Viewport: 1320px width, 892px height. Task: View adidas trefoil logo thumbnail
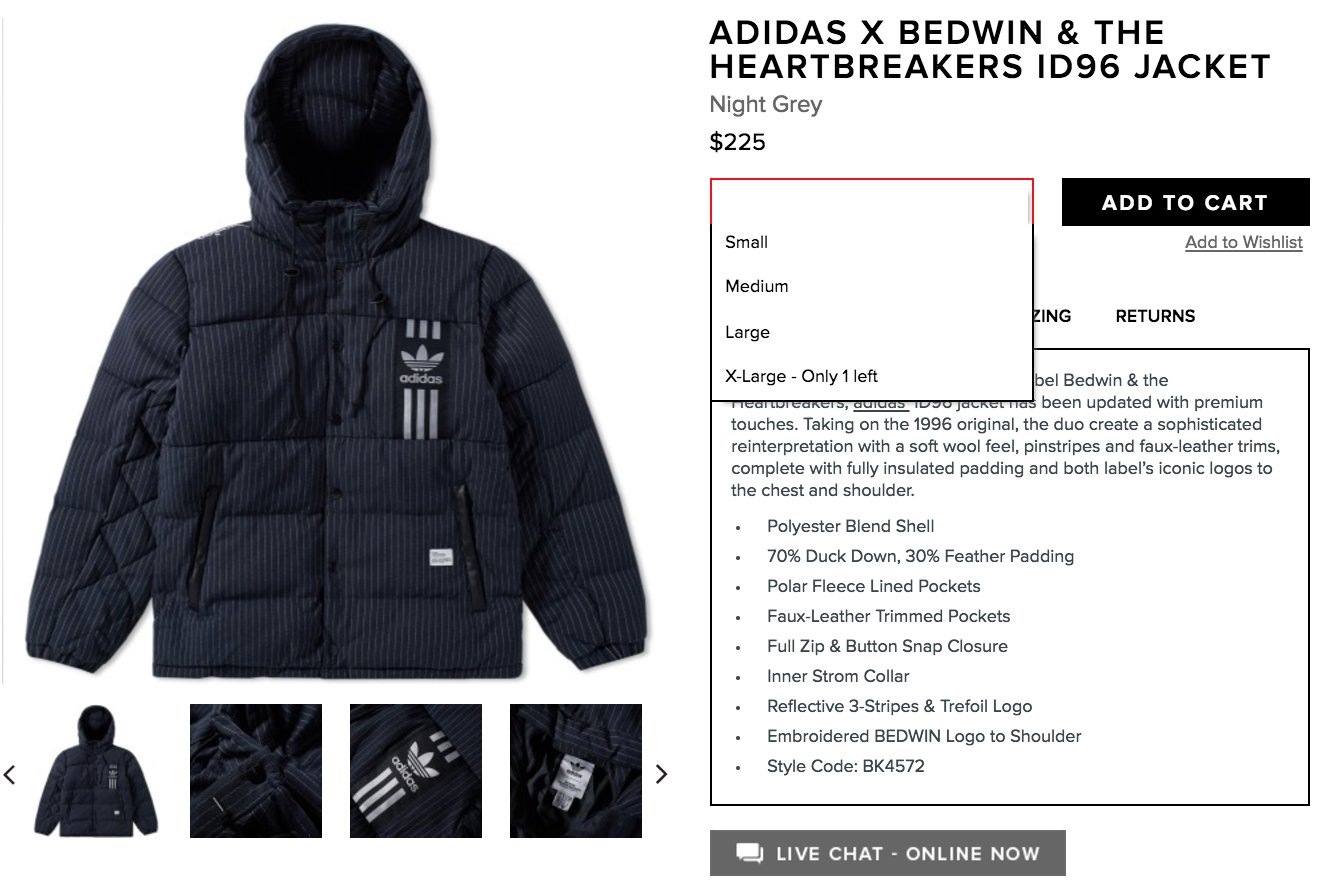[x=416, y=771]
